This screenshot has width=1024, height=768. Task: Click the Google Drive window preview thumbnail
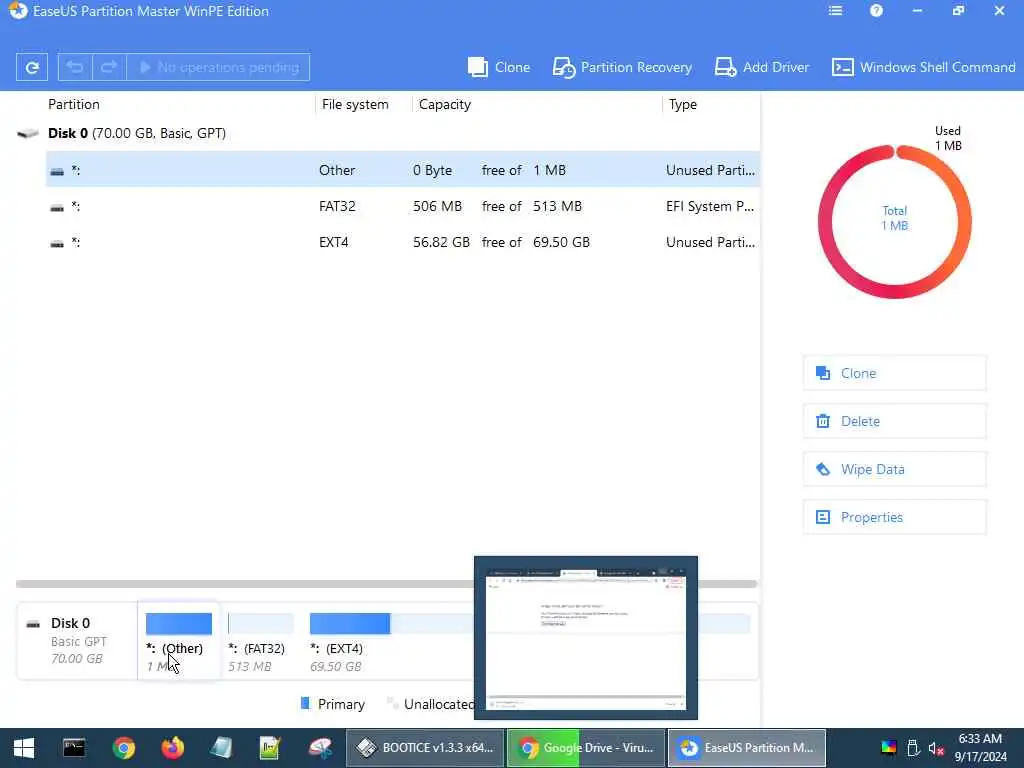click(x=586, y=638)
